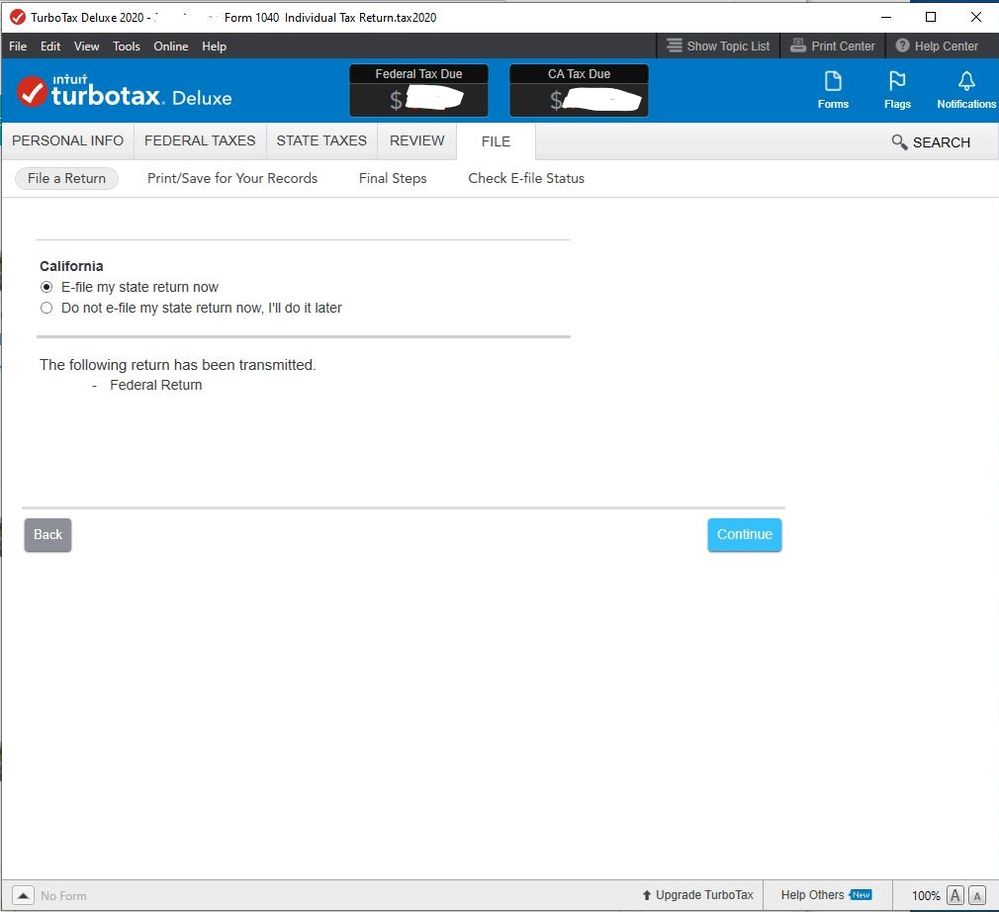The height and width of the screenshot is (912, 999).
Task: Click the TurboTax checkmark logo
Action: (32, 92)
